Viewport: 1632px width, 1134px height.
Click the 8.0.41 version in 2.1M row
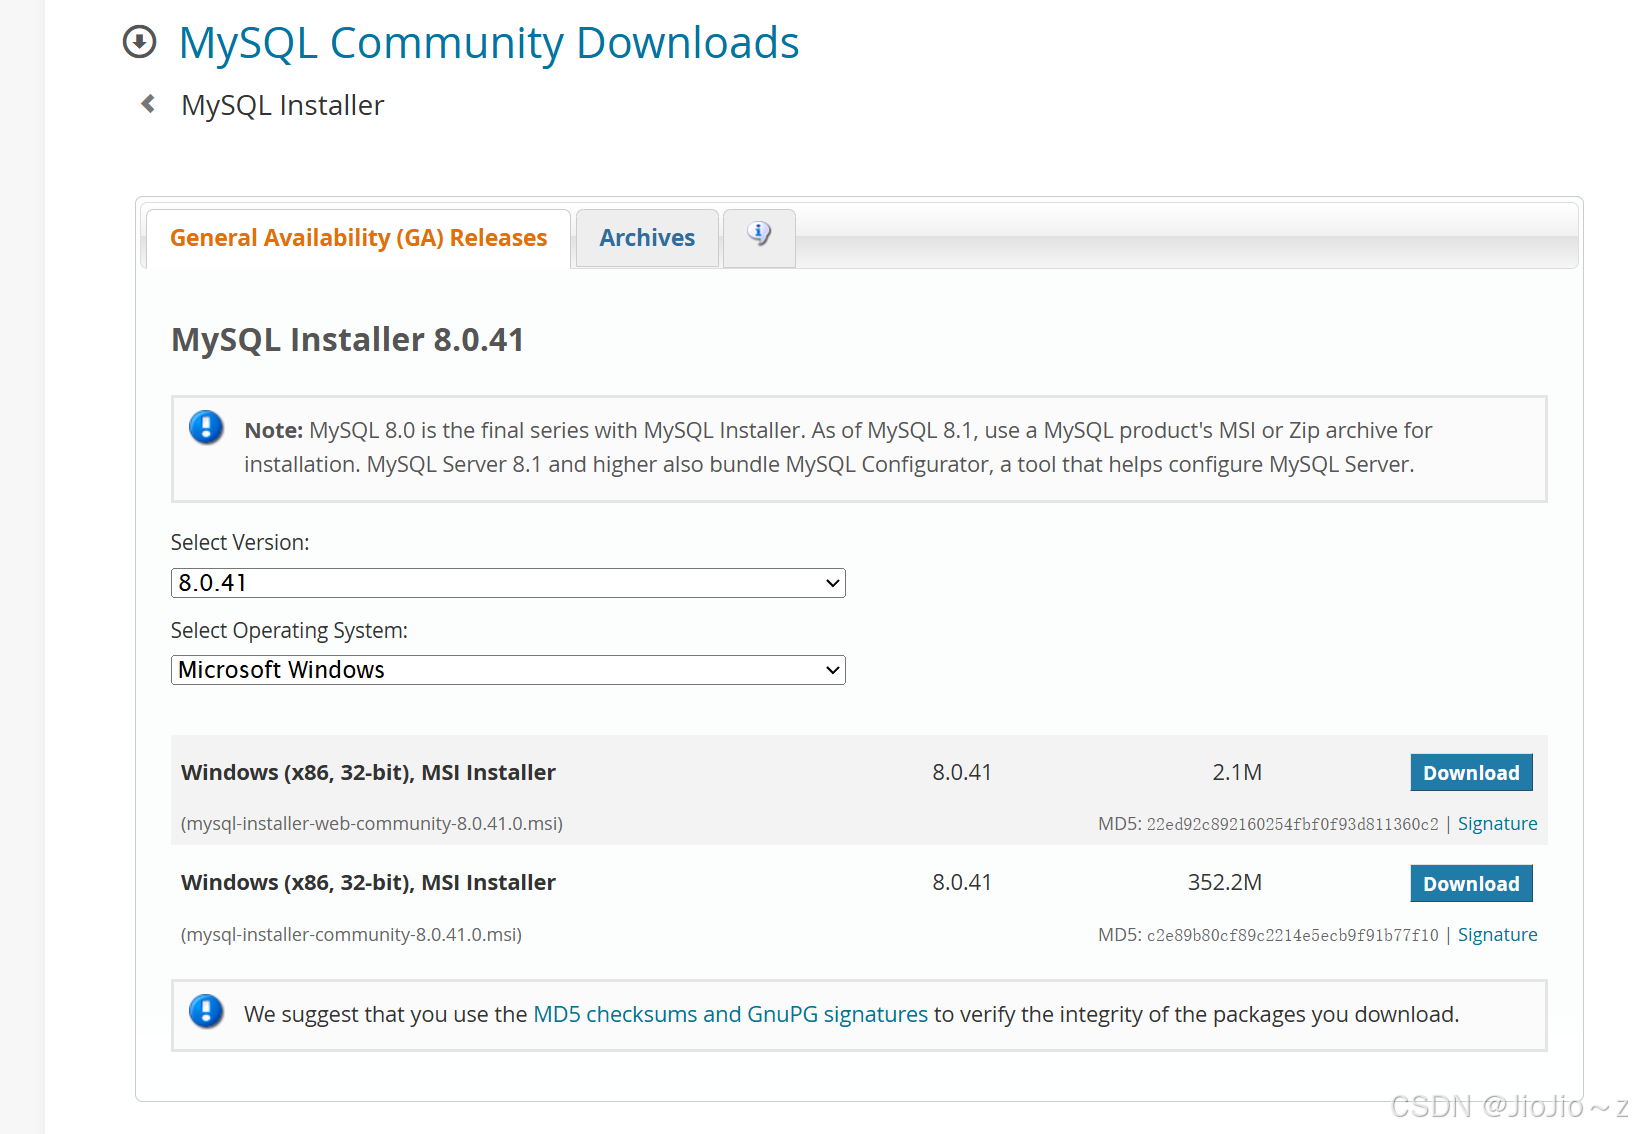coord(961,773)
